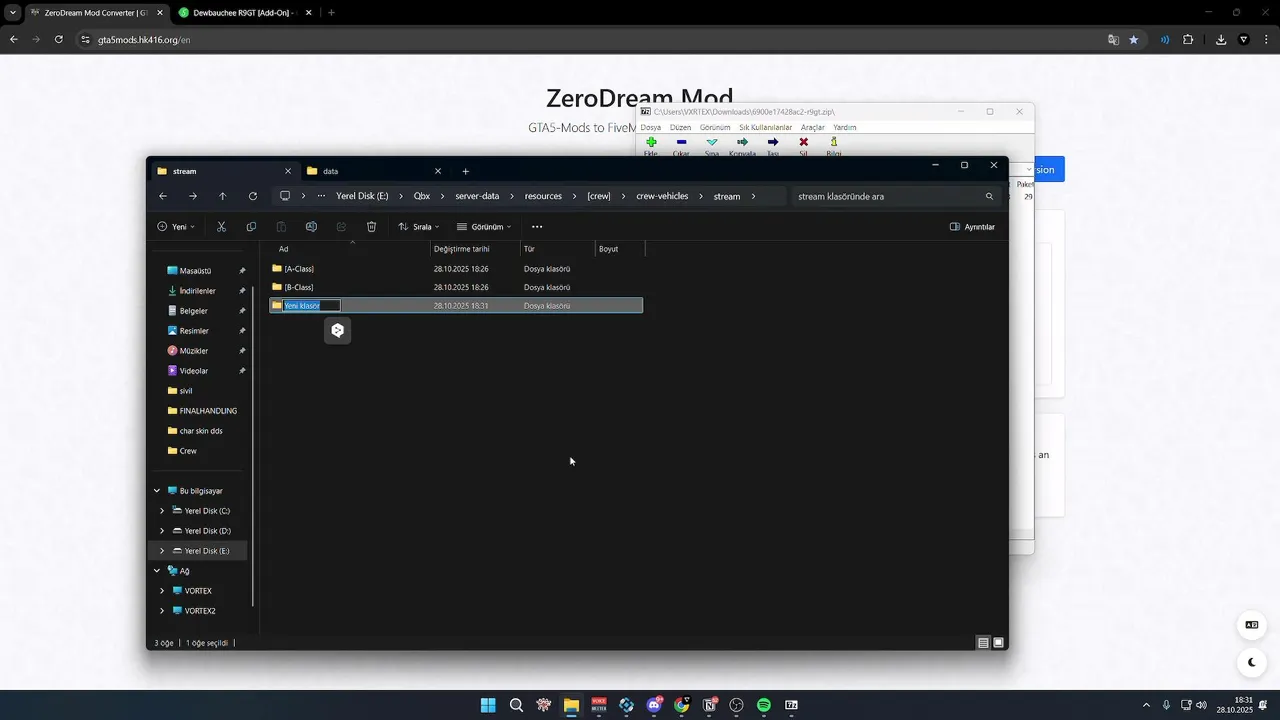Click the Sil red X icon in 7-Zip
Viewport: 1280px width, 720px height.
pyautogui.click(x=803, y=143)
